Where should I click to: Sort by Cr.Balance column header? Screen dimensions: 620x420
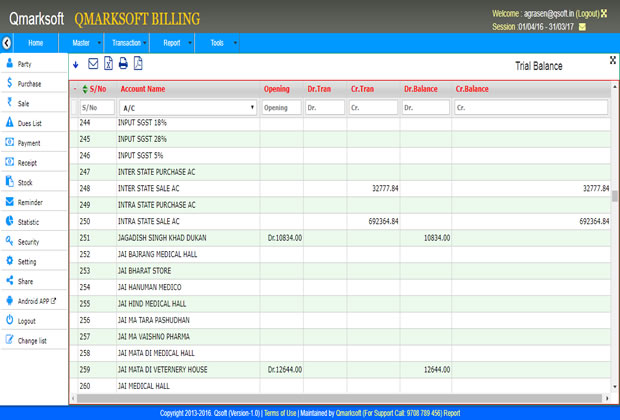pyautogui.click(x=472, y=89)
